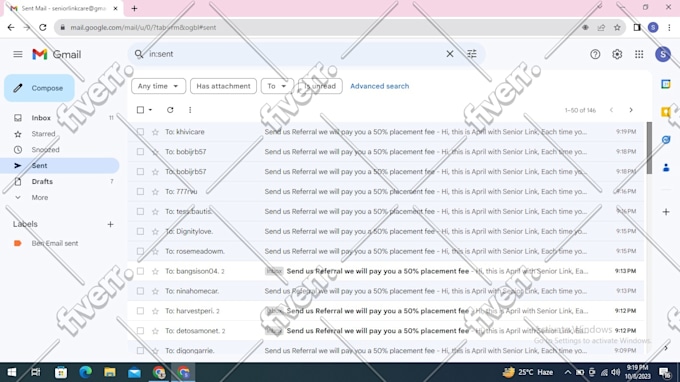The image size is (680, 382).
Task: Open email sent to digongarrie
Action: coord(386,350)
